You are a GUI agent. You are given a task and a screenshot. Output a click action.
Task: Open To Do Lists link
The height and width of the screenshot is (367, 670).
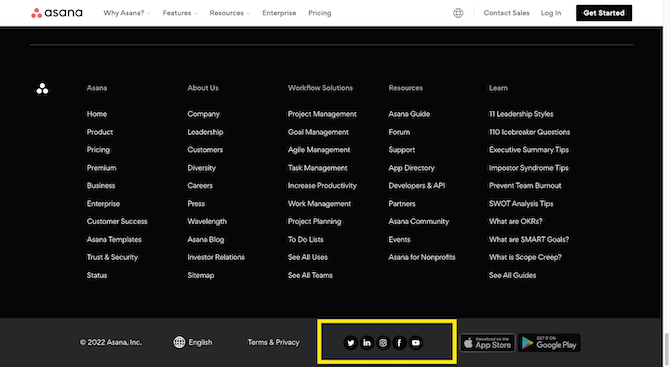306,240
